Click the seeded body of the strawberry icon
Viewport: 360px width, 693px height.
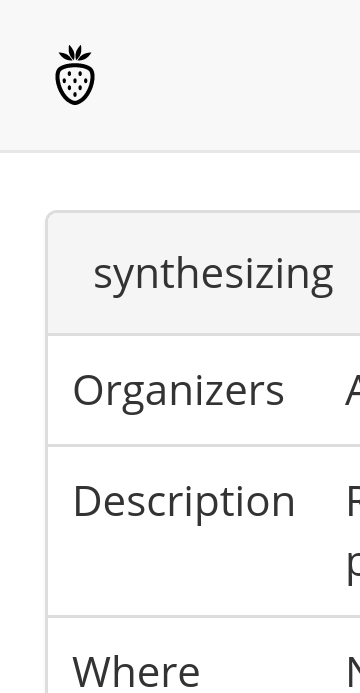75,83
